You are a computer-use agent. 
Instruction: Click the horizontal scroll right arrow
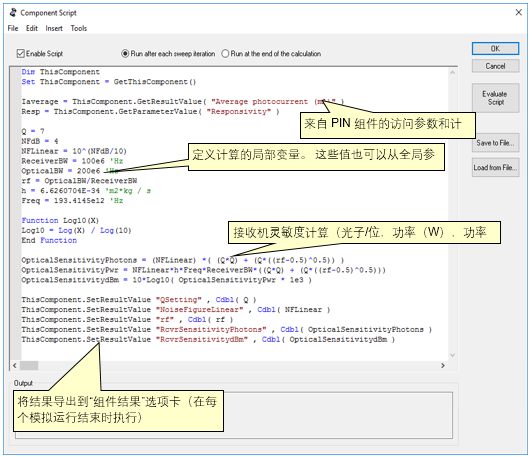coord(443,365)
